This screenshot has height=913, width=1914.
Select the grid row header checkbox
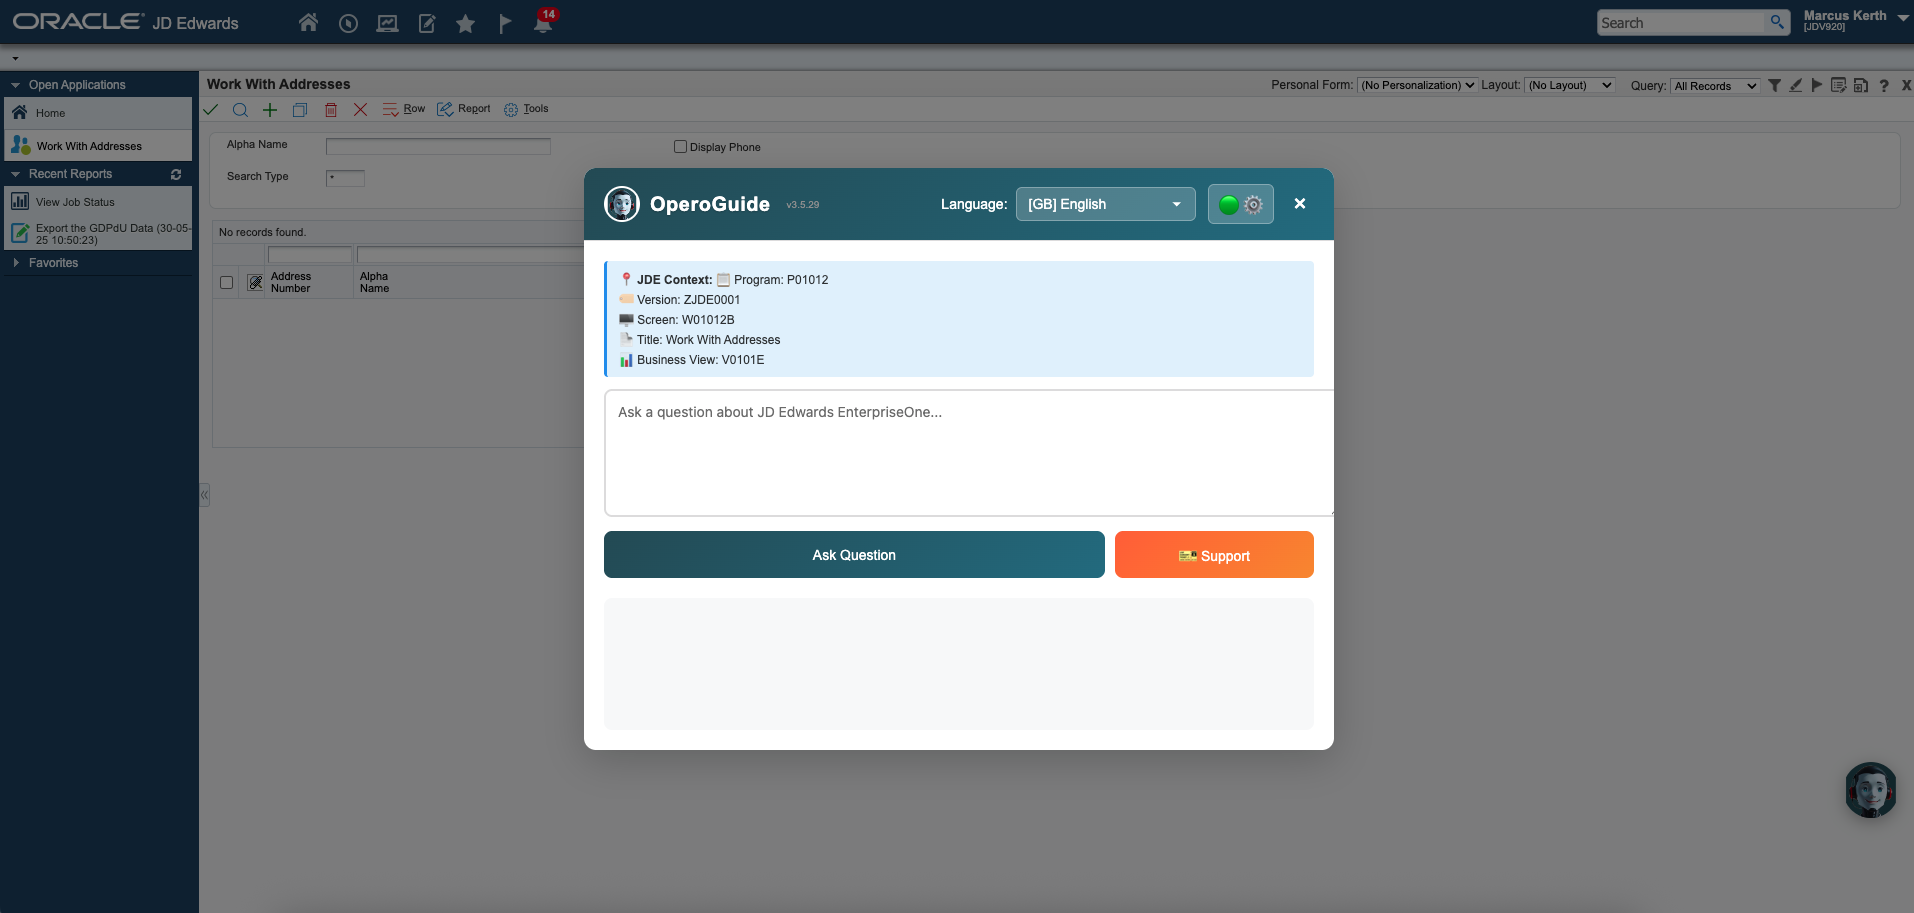tap(226, 282)
